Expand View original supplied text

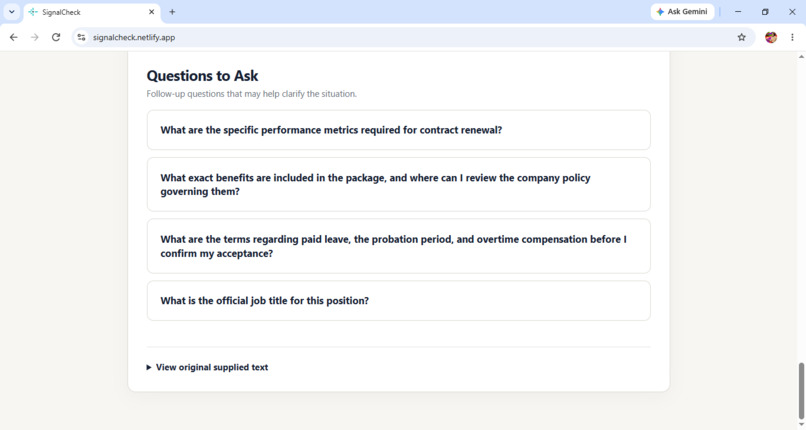tap(207, 367)
